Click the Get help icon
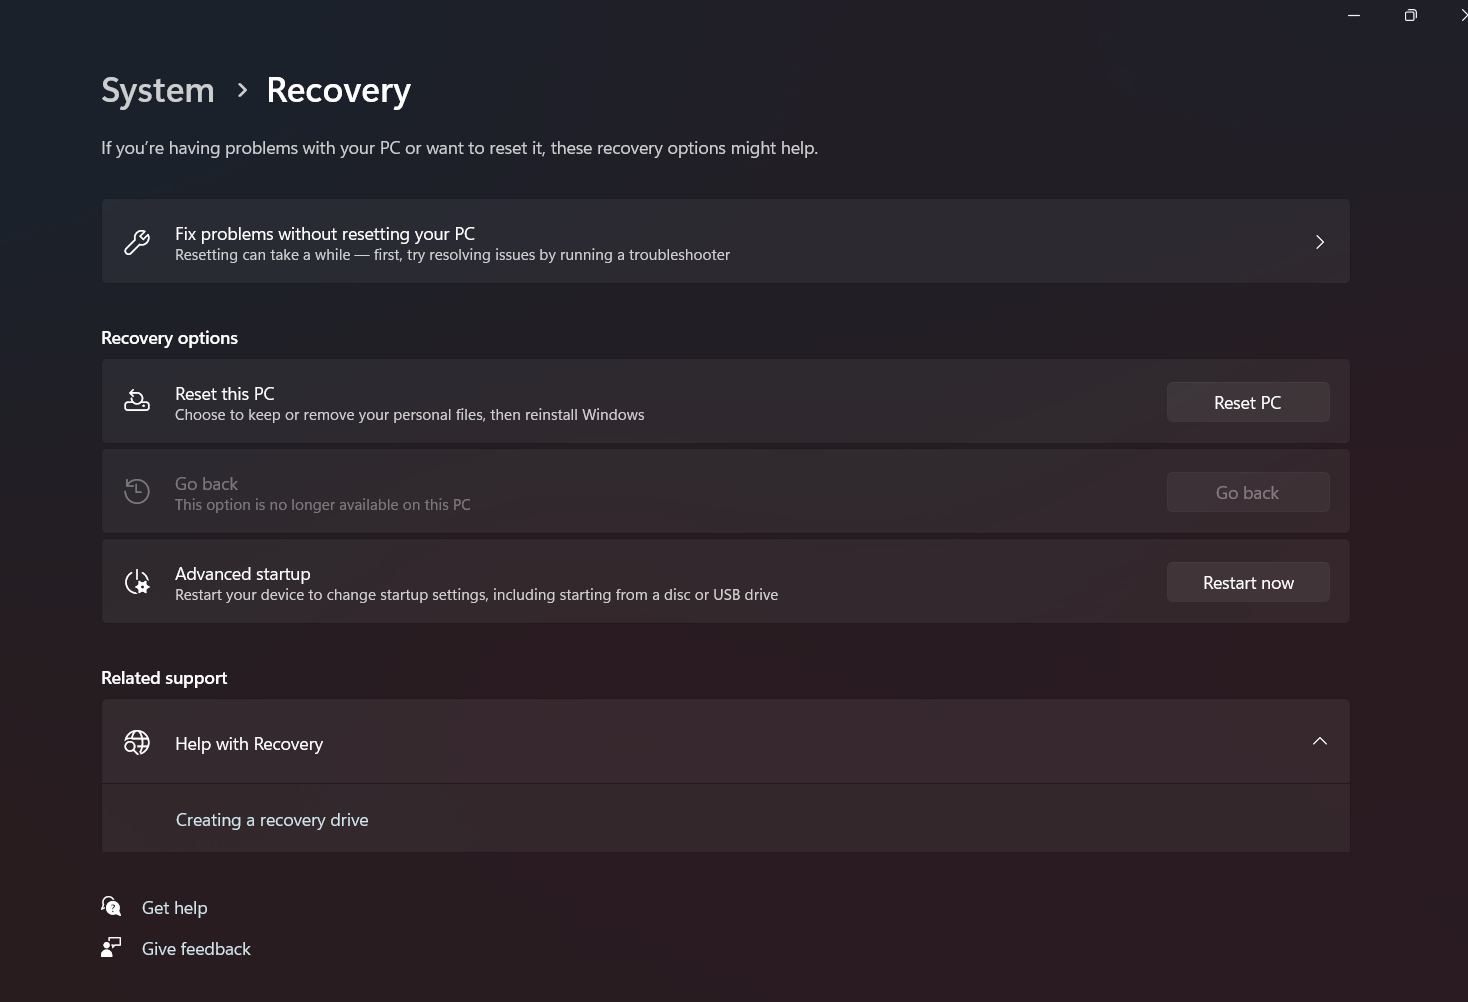This screenshot has width=1468, height=1002. 111,907
